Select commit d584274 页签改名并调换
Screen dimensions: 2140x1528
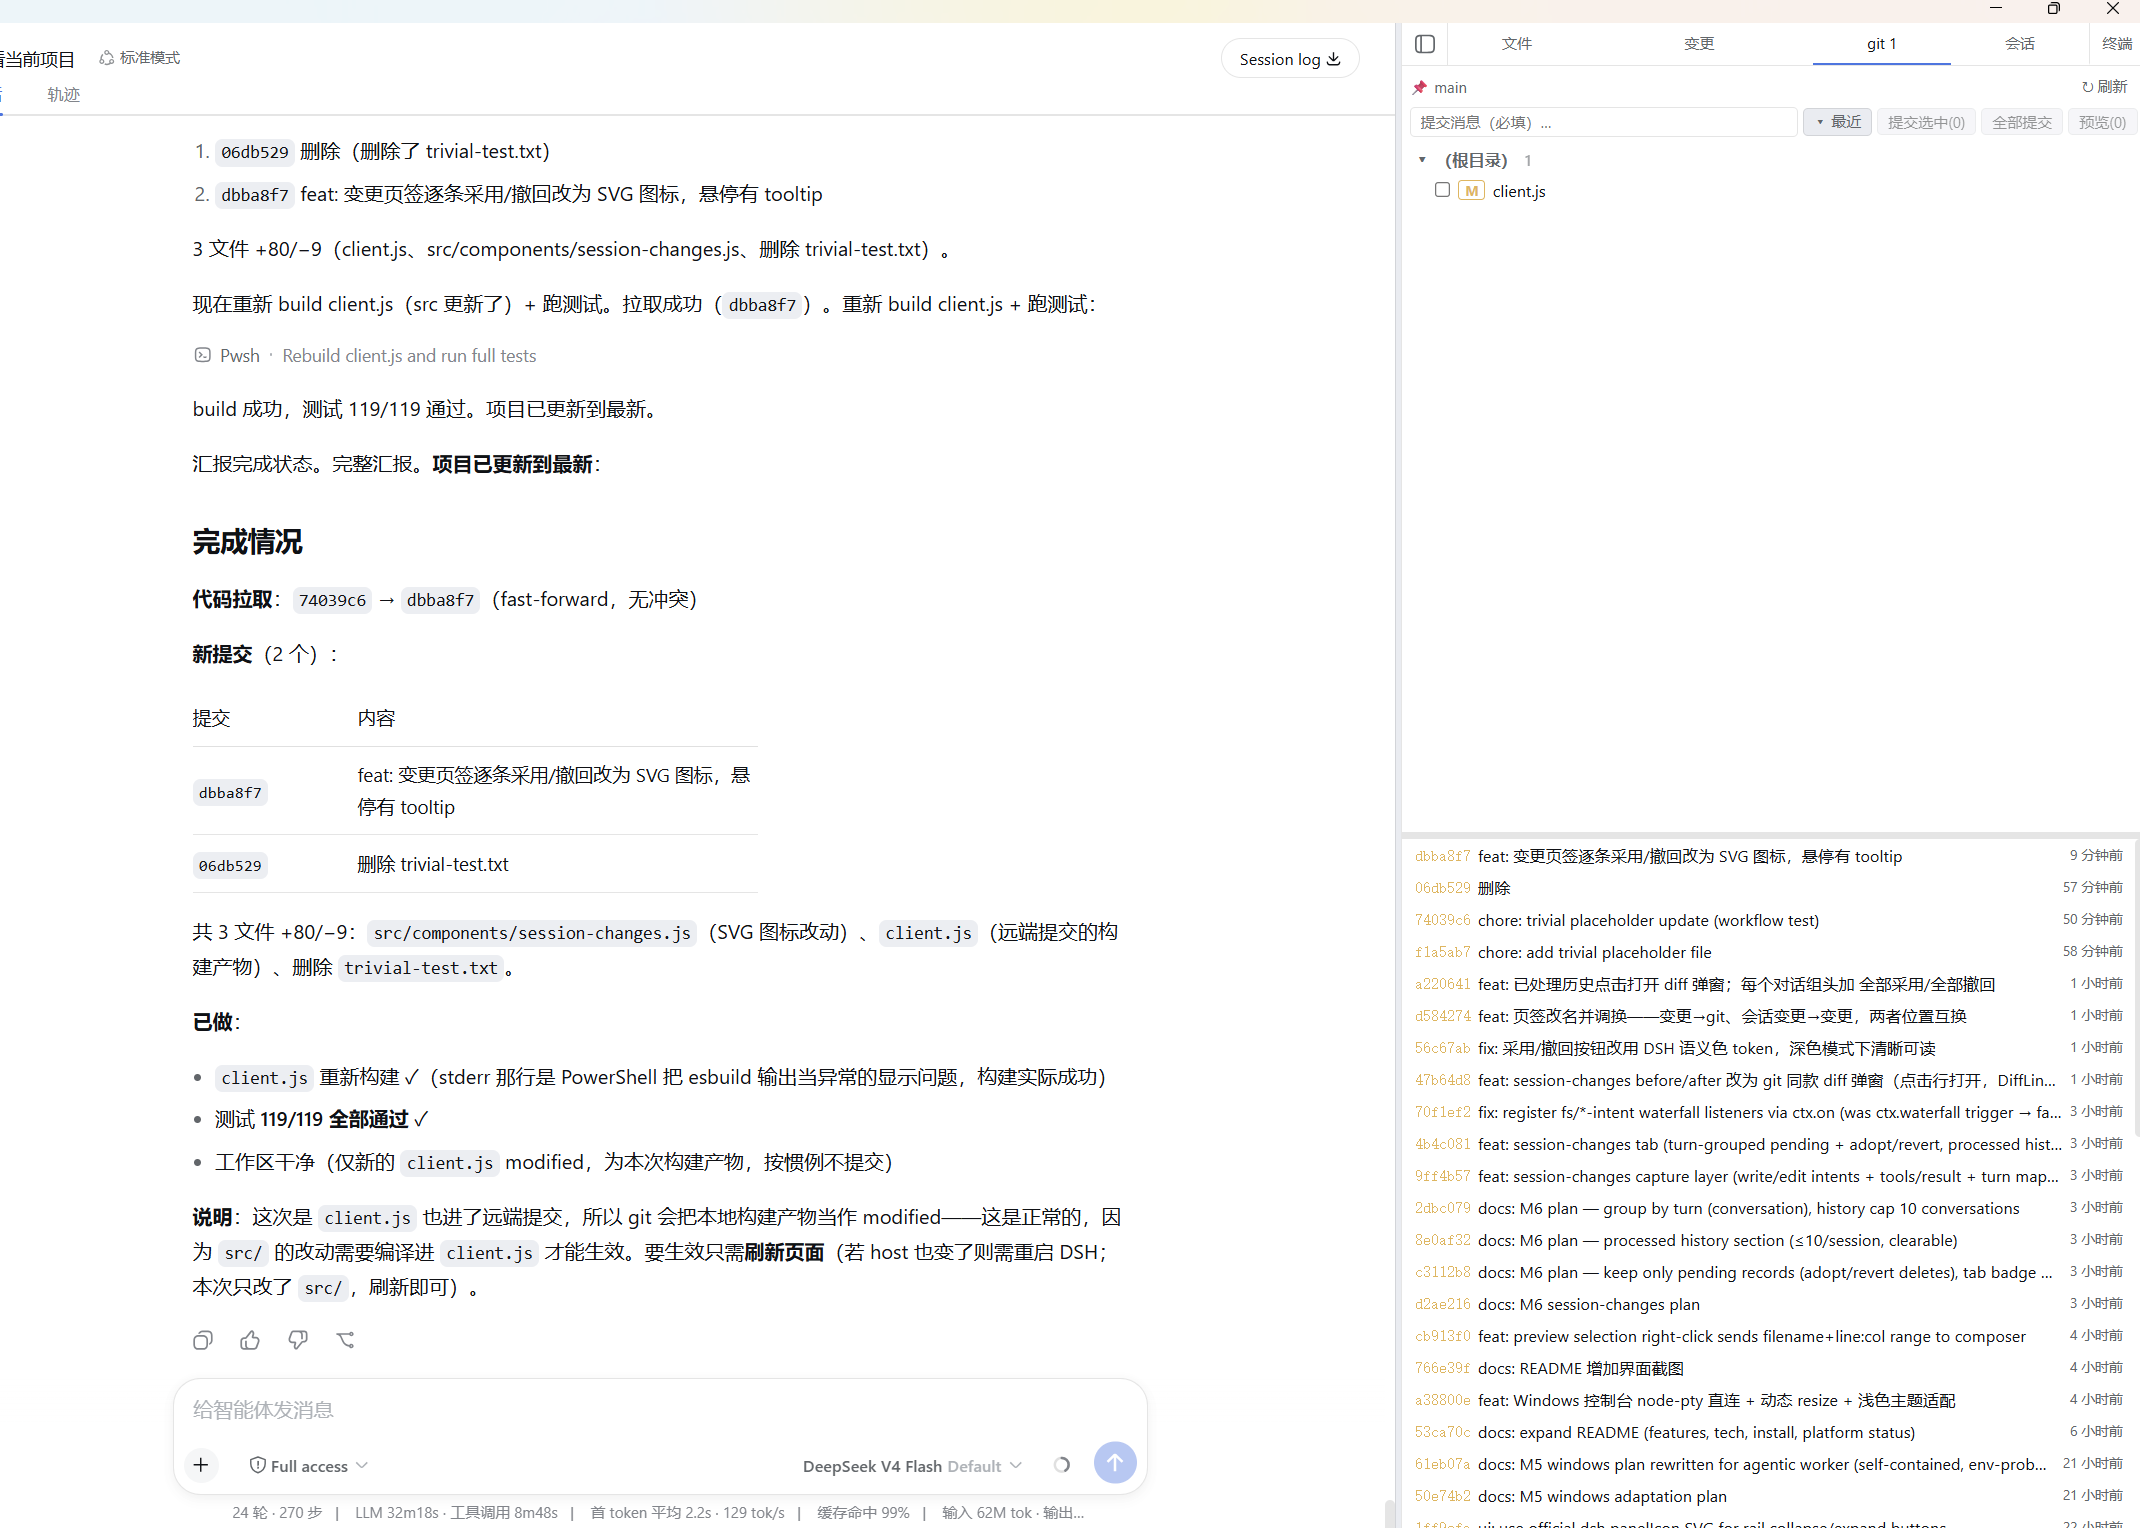[1768, 1016]
